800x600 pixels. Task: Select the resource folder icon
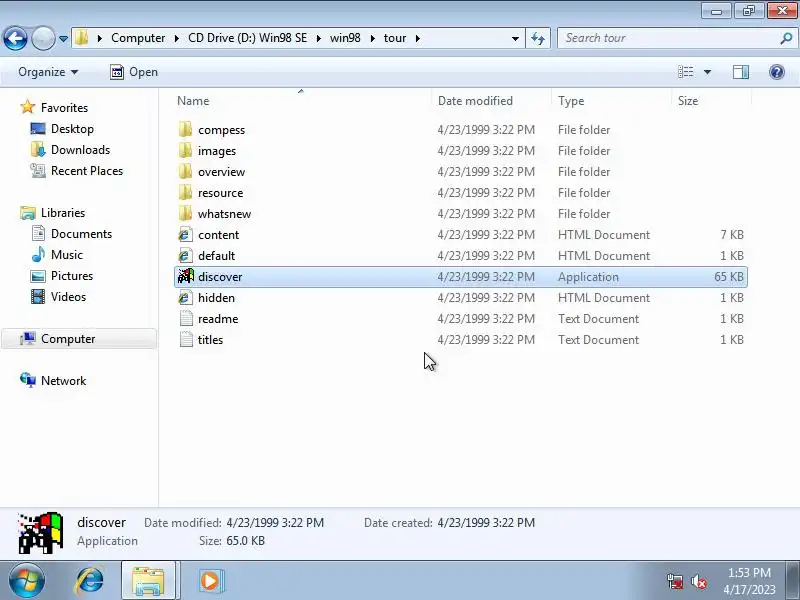pyautogui.click(x=185, y=192)
